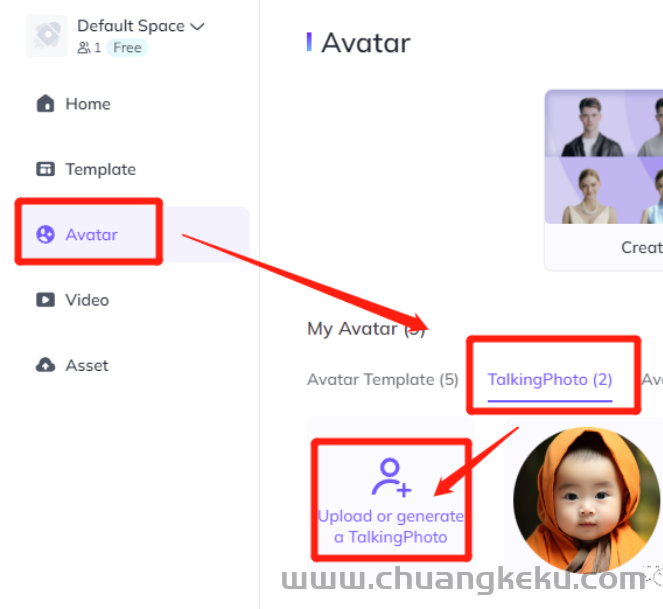Screen dimensions: 663x609
Task: Click the add-person icon for TalkingPhoto
Action: pos(391,477)
